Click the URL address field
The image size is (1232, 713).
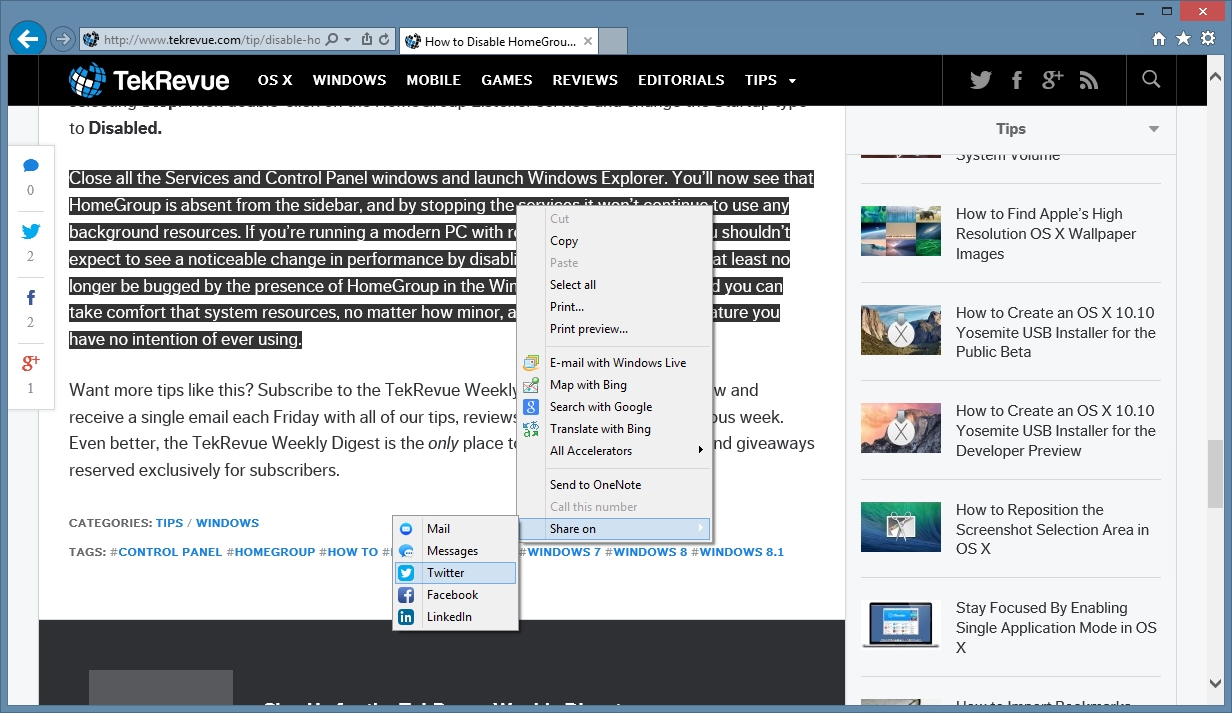(211, 40)
